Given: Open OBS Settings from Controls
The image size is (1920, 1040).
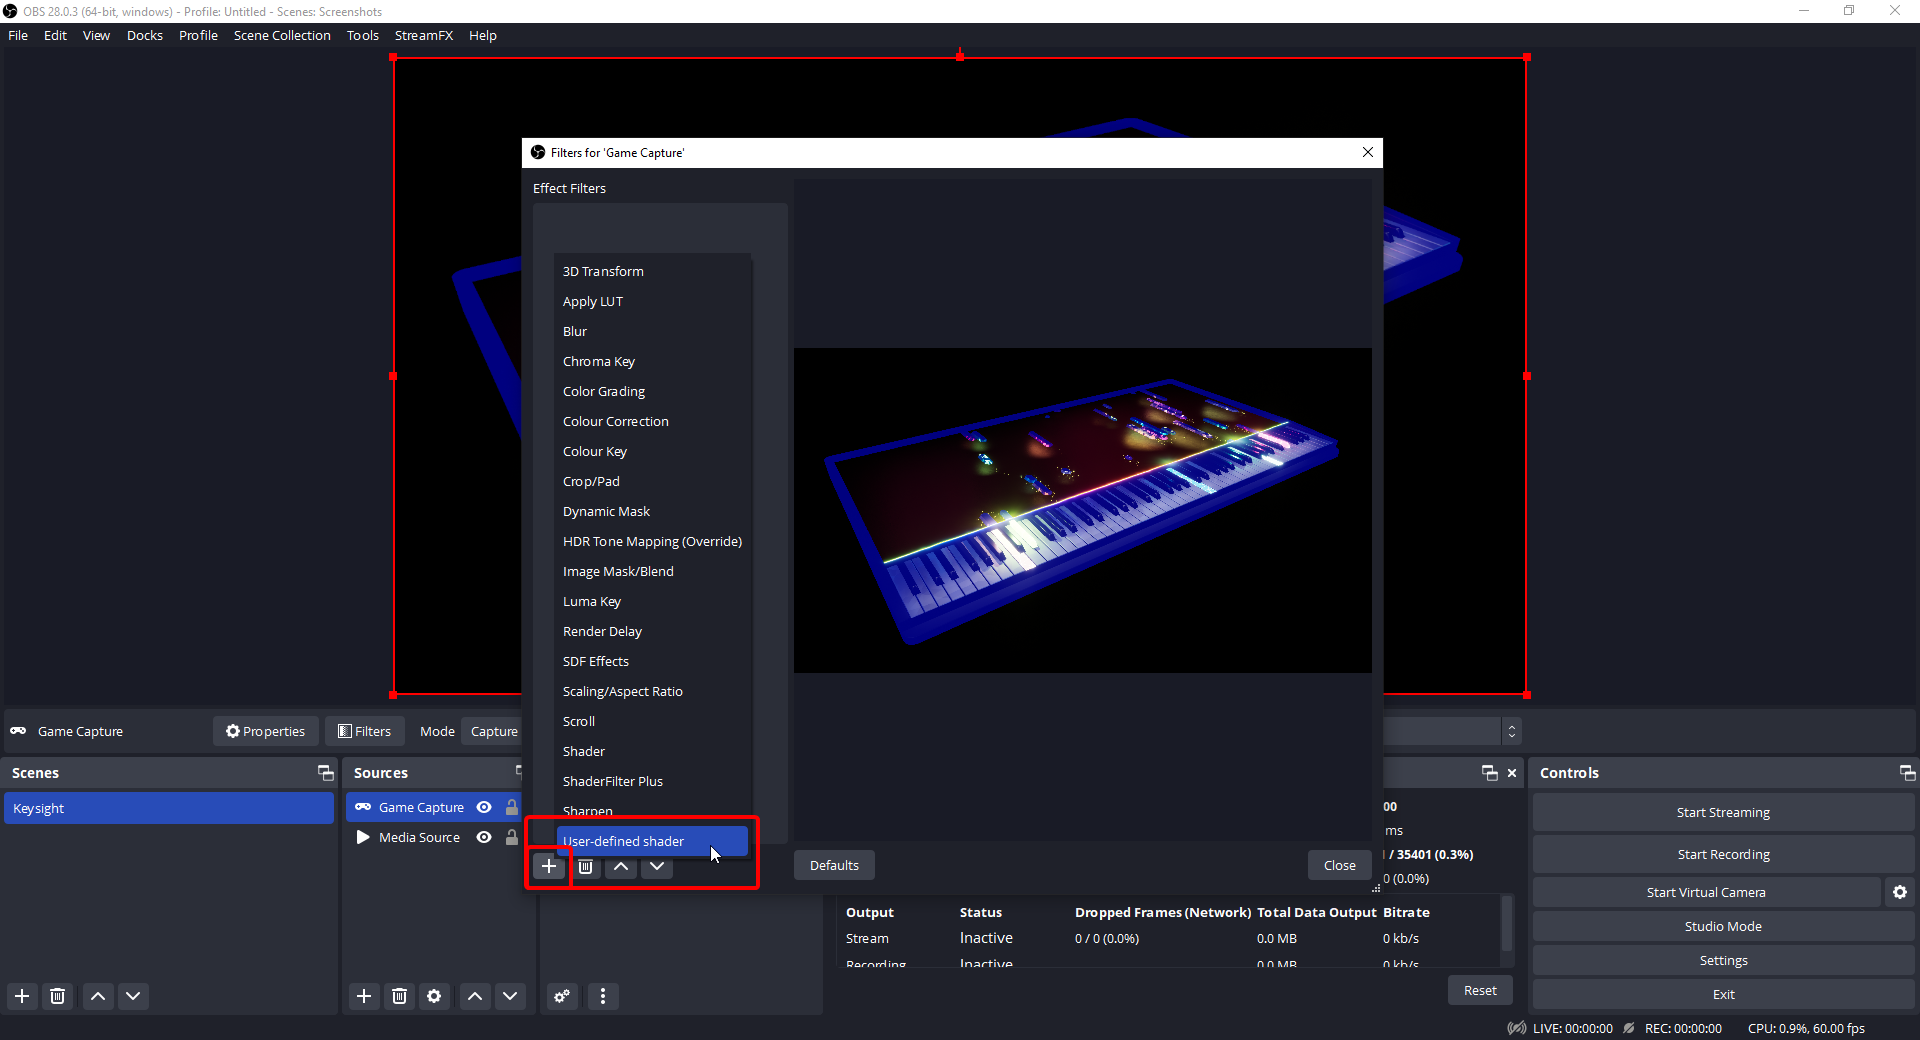Looking at the screenshot, I should click(x=1723, y=960).
